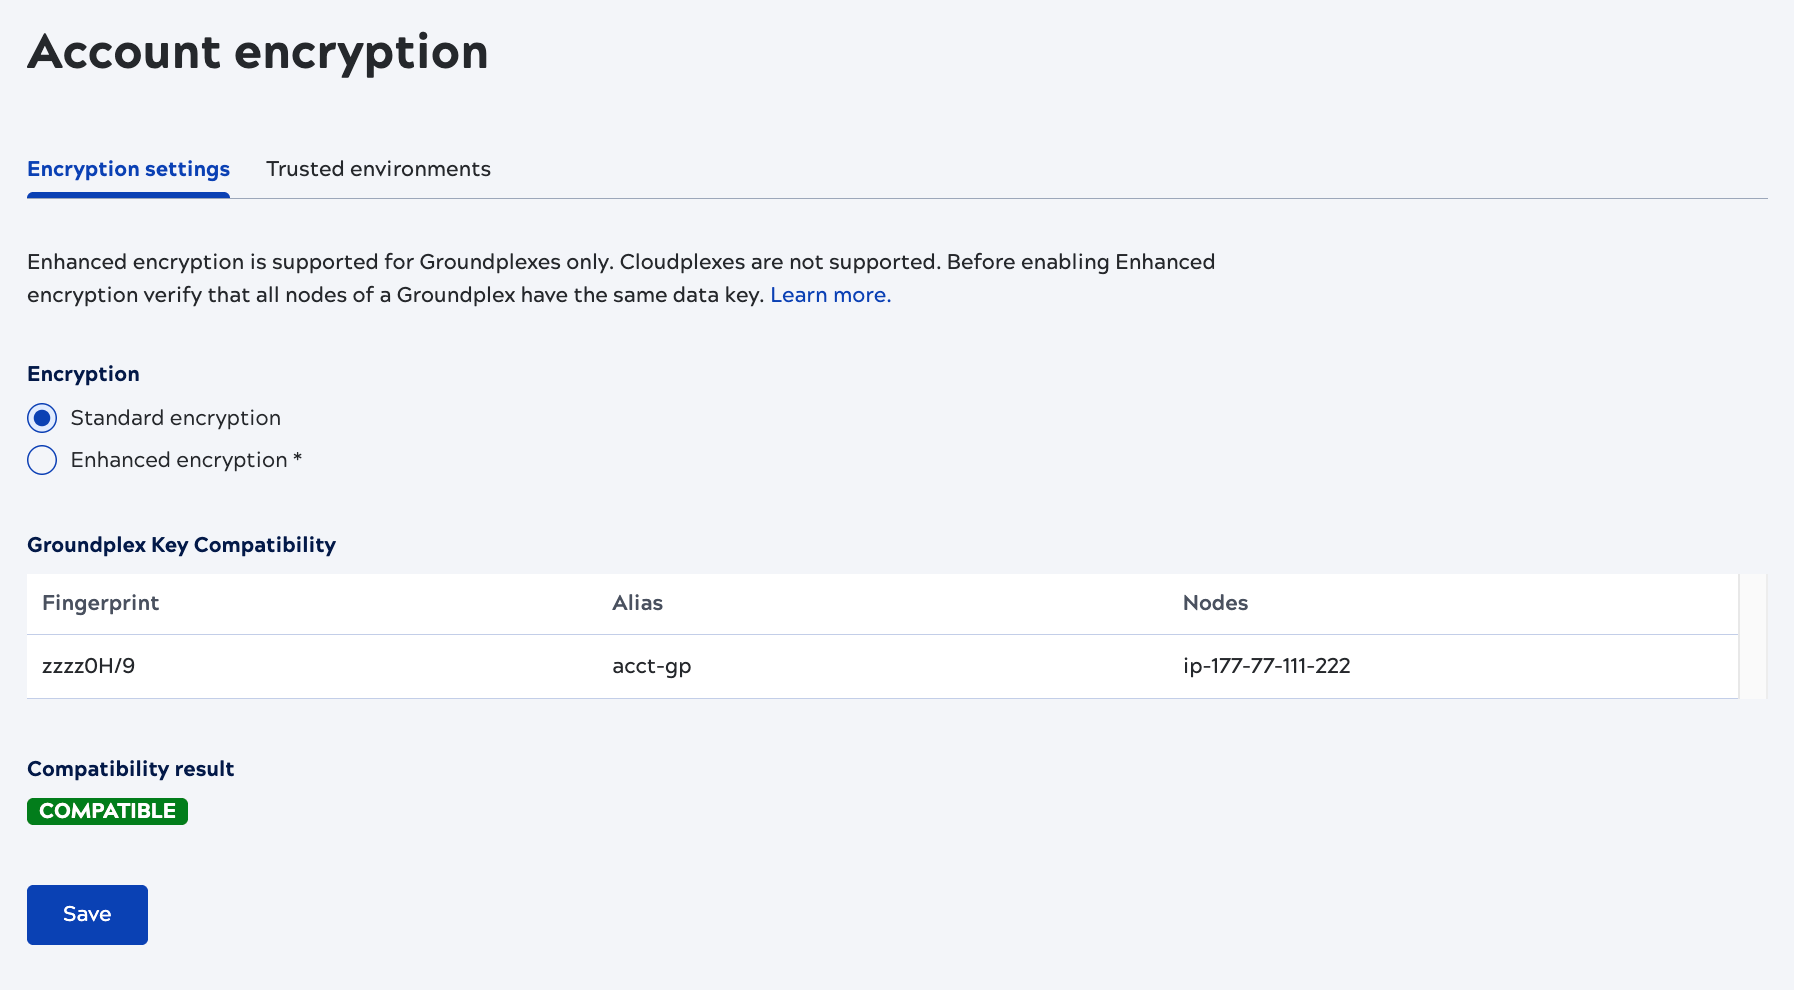Click the Groundplex key row in the table

(700, 666)
